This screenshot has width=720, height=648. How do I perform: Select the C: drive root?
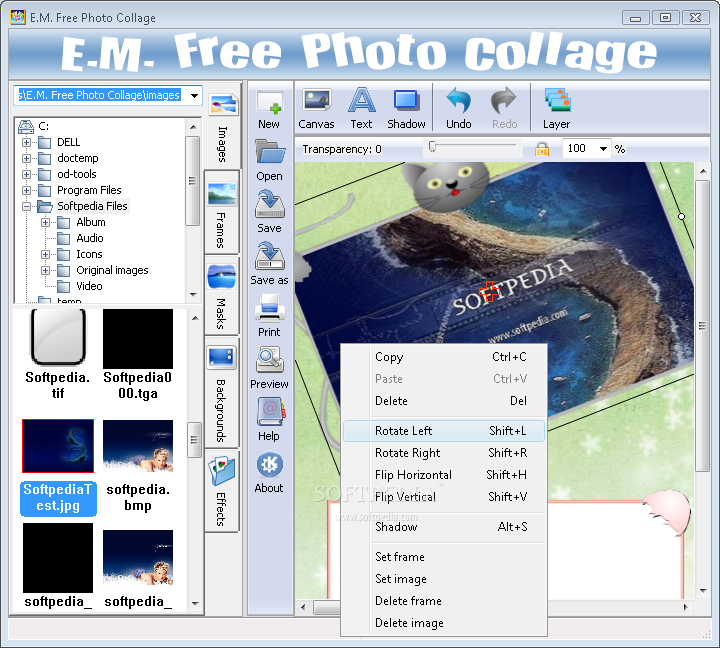click(x=44, y=126)
